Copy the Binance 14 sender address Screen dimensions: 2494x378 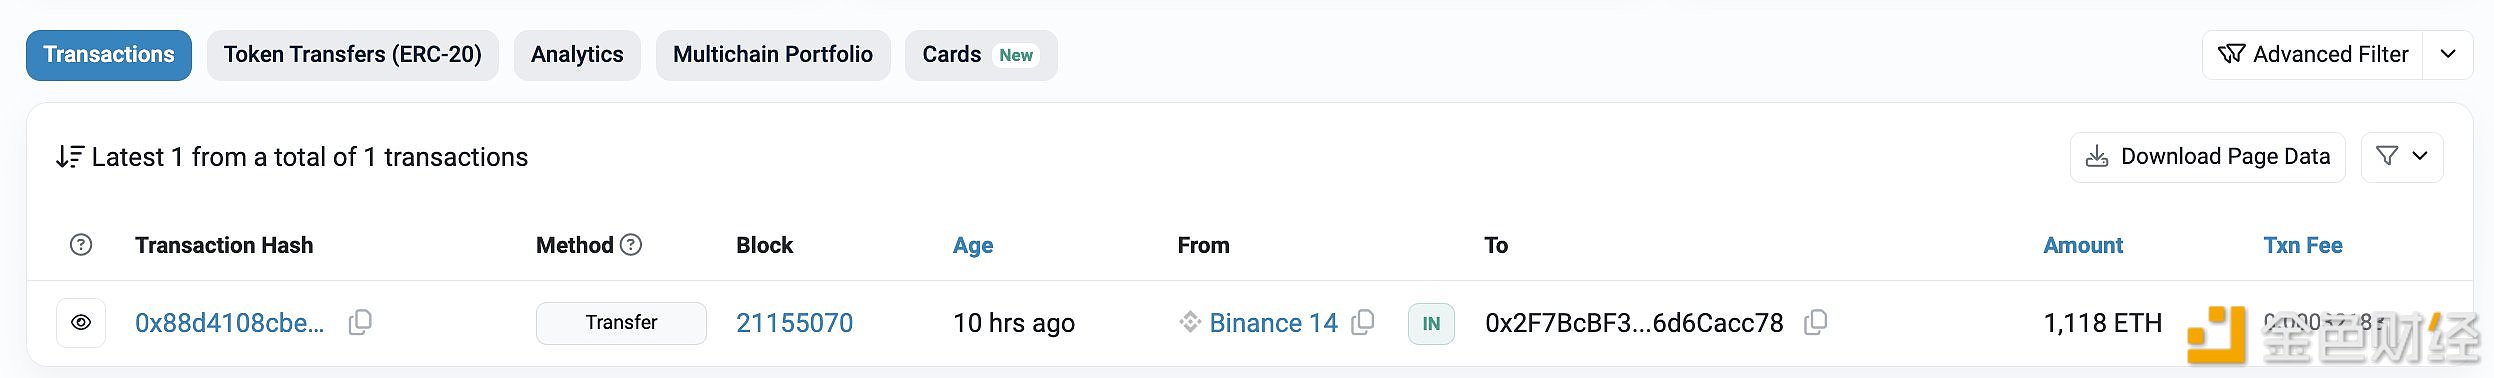[1362, 322]
